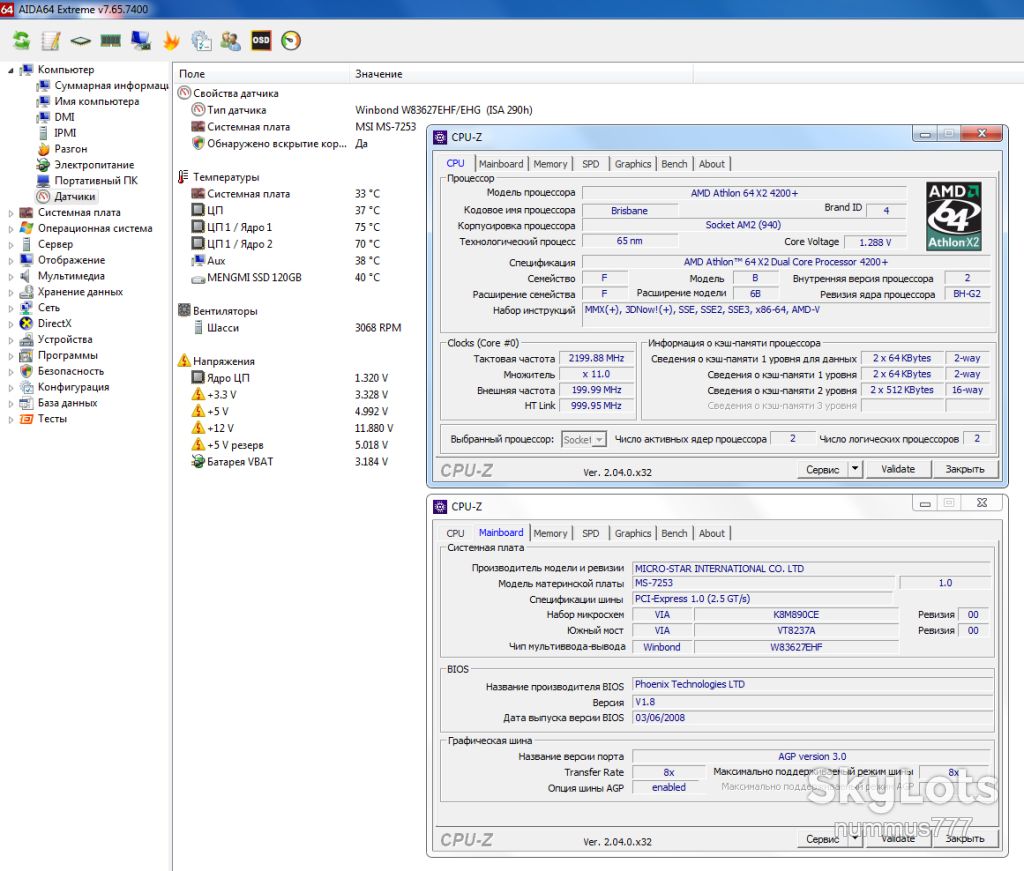The height and width of the screenshot is (871, 1024).
Task: Click the speaker icon beside Мультимедиа
Action: (26, 276)
